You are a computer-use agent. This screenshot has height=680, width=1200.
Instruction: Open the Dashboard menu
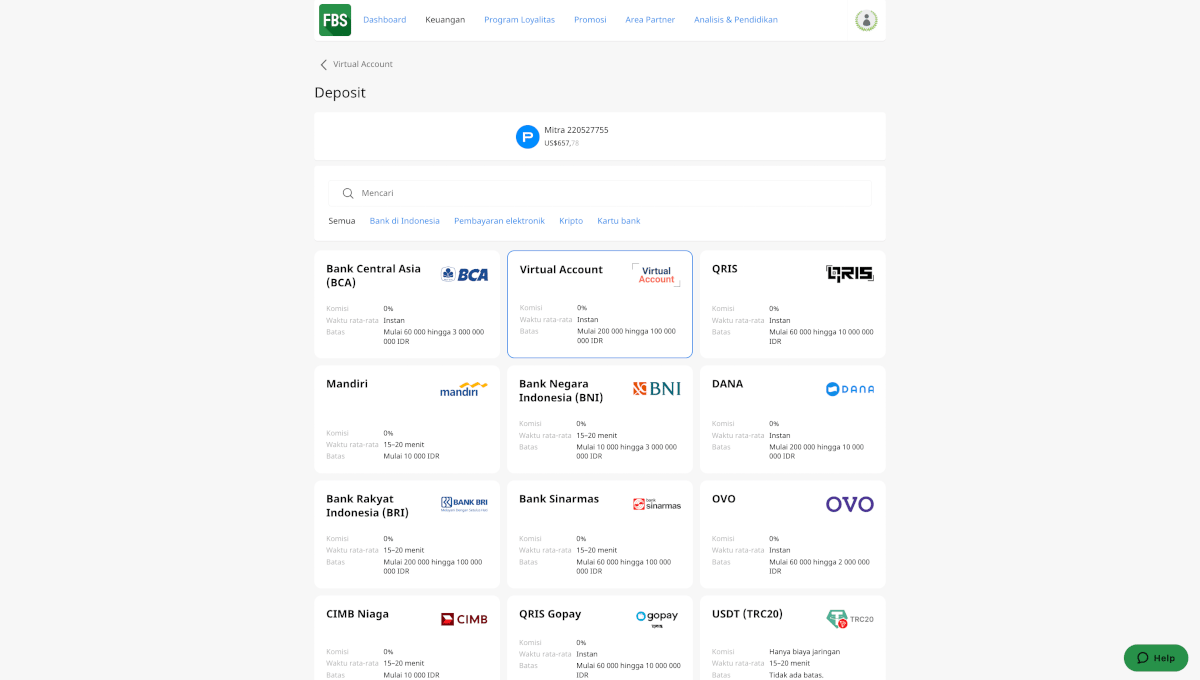(385, 20)
